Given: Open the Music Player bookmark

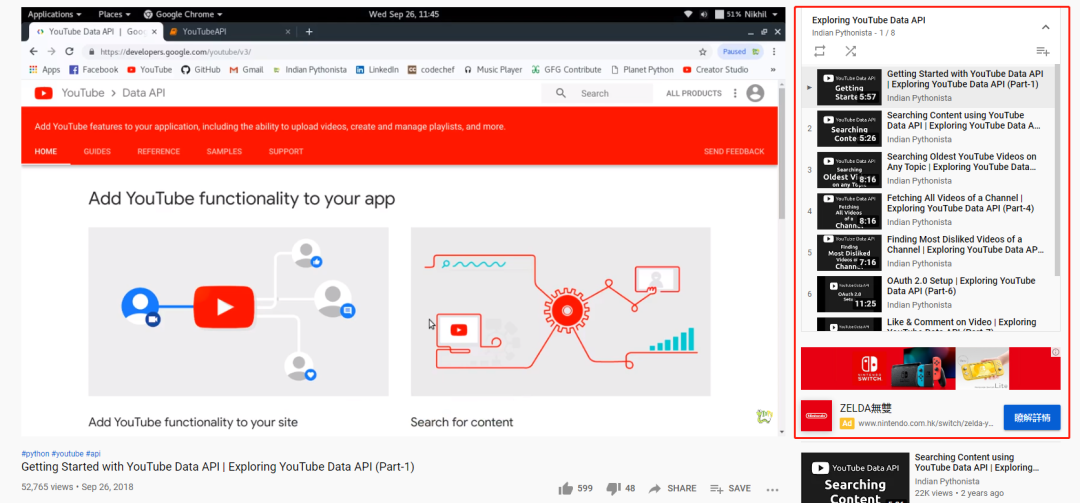Looking at the screenshot, I should [x=492, y=70].
